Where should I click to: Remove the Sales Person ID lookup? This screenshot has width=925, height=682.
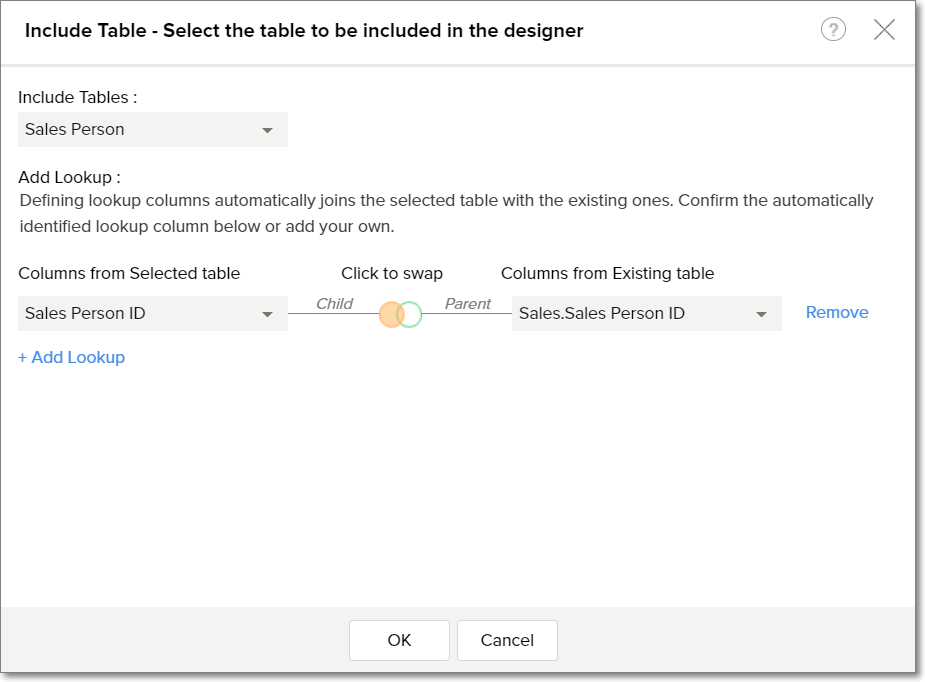point(837,313)
